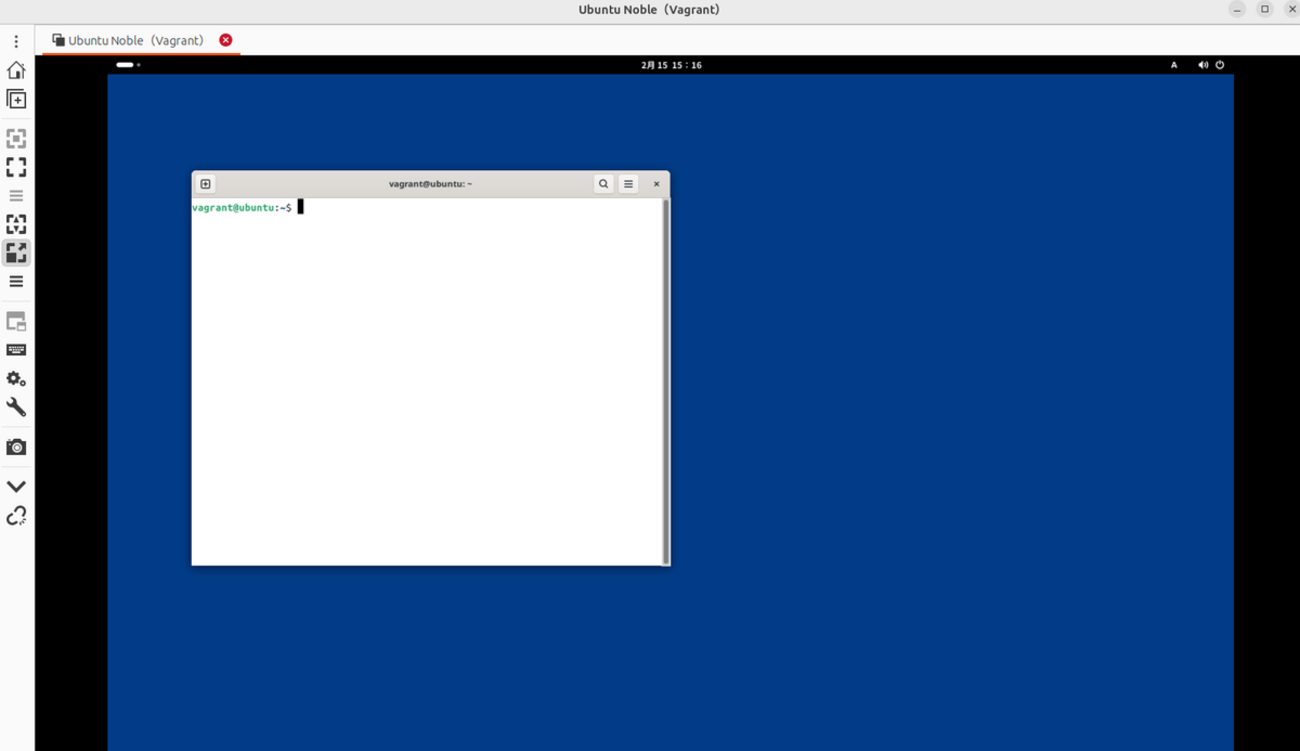Open Remmina preferences with the gear icon
The height and width of the screenshot is (751, 1300).
tap(16, 378)
